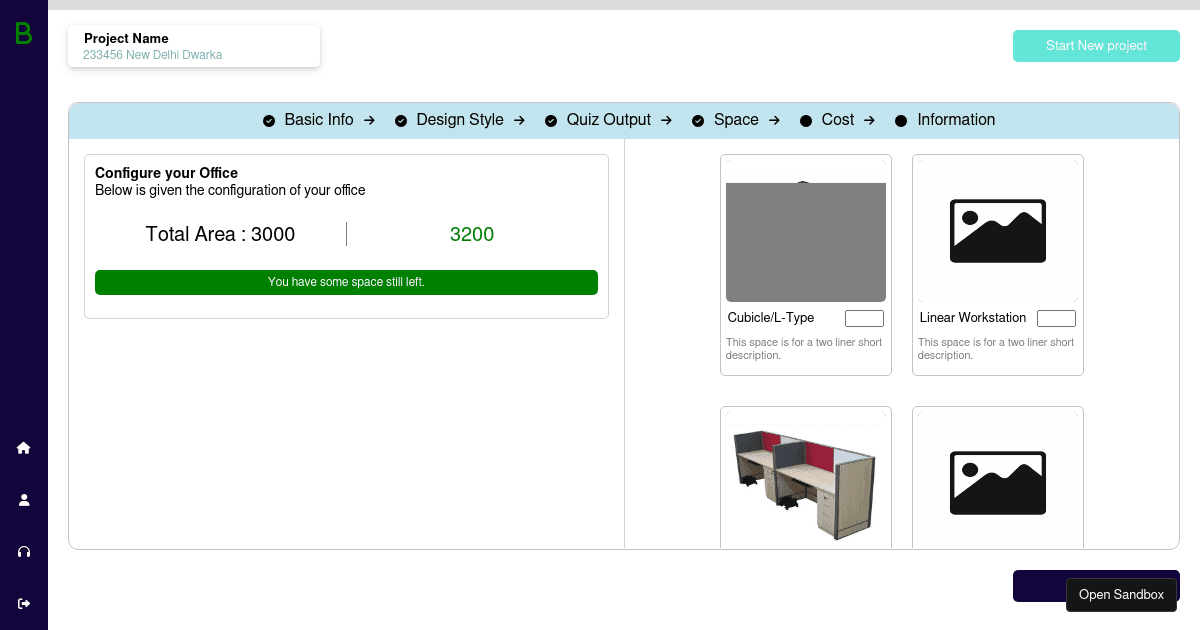
Task: Click the headphones support icon in the sidebar
Action: point(23,551)
